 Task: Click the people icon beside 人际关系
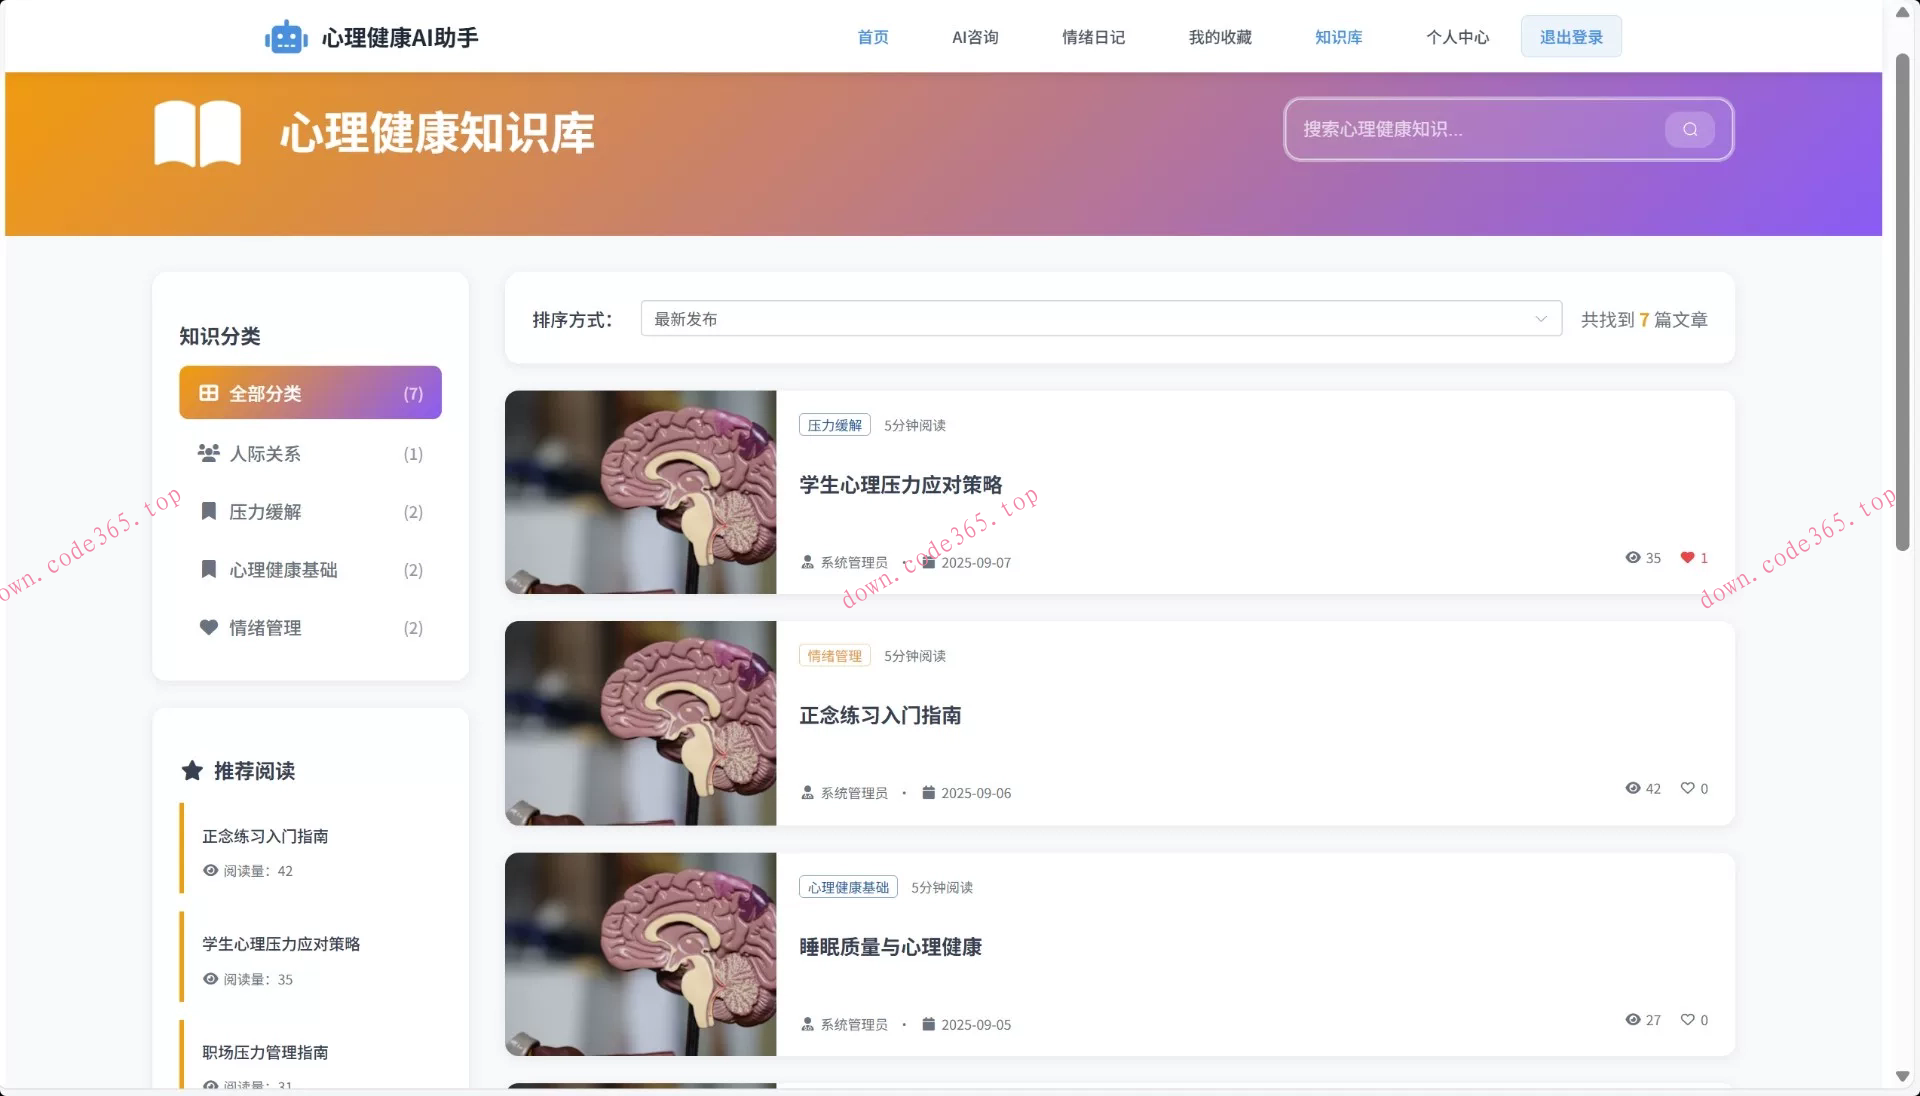pos(207,453)
